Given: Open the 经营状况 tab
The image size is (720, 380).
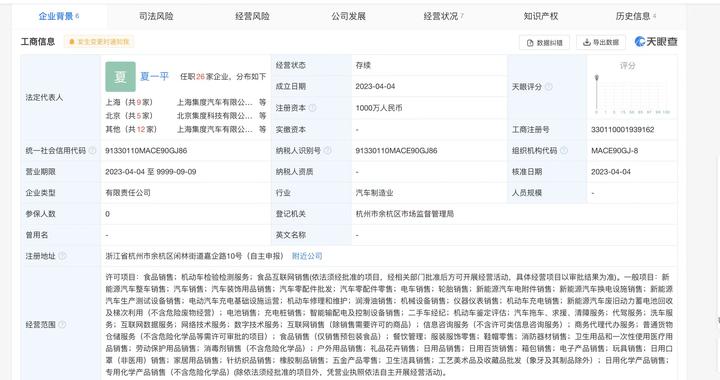Looking at the screenshot, I should coord(444,16).
